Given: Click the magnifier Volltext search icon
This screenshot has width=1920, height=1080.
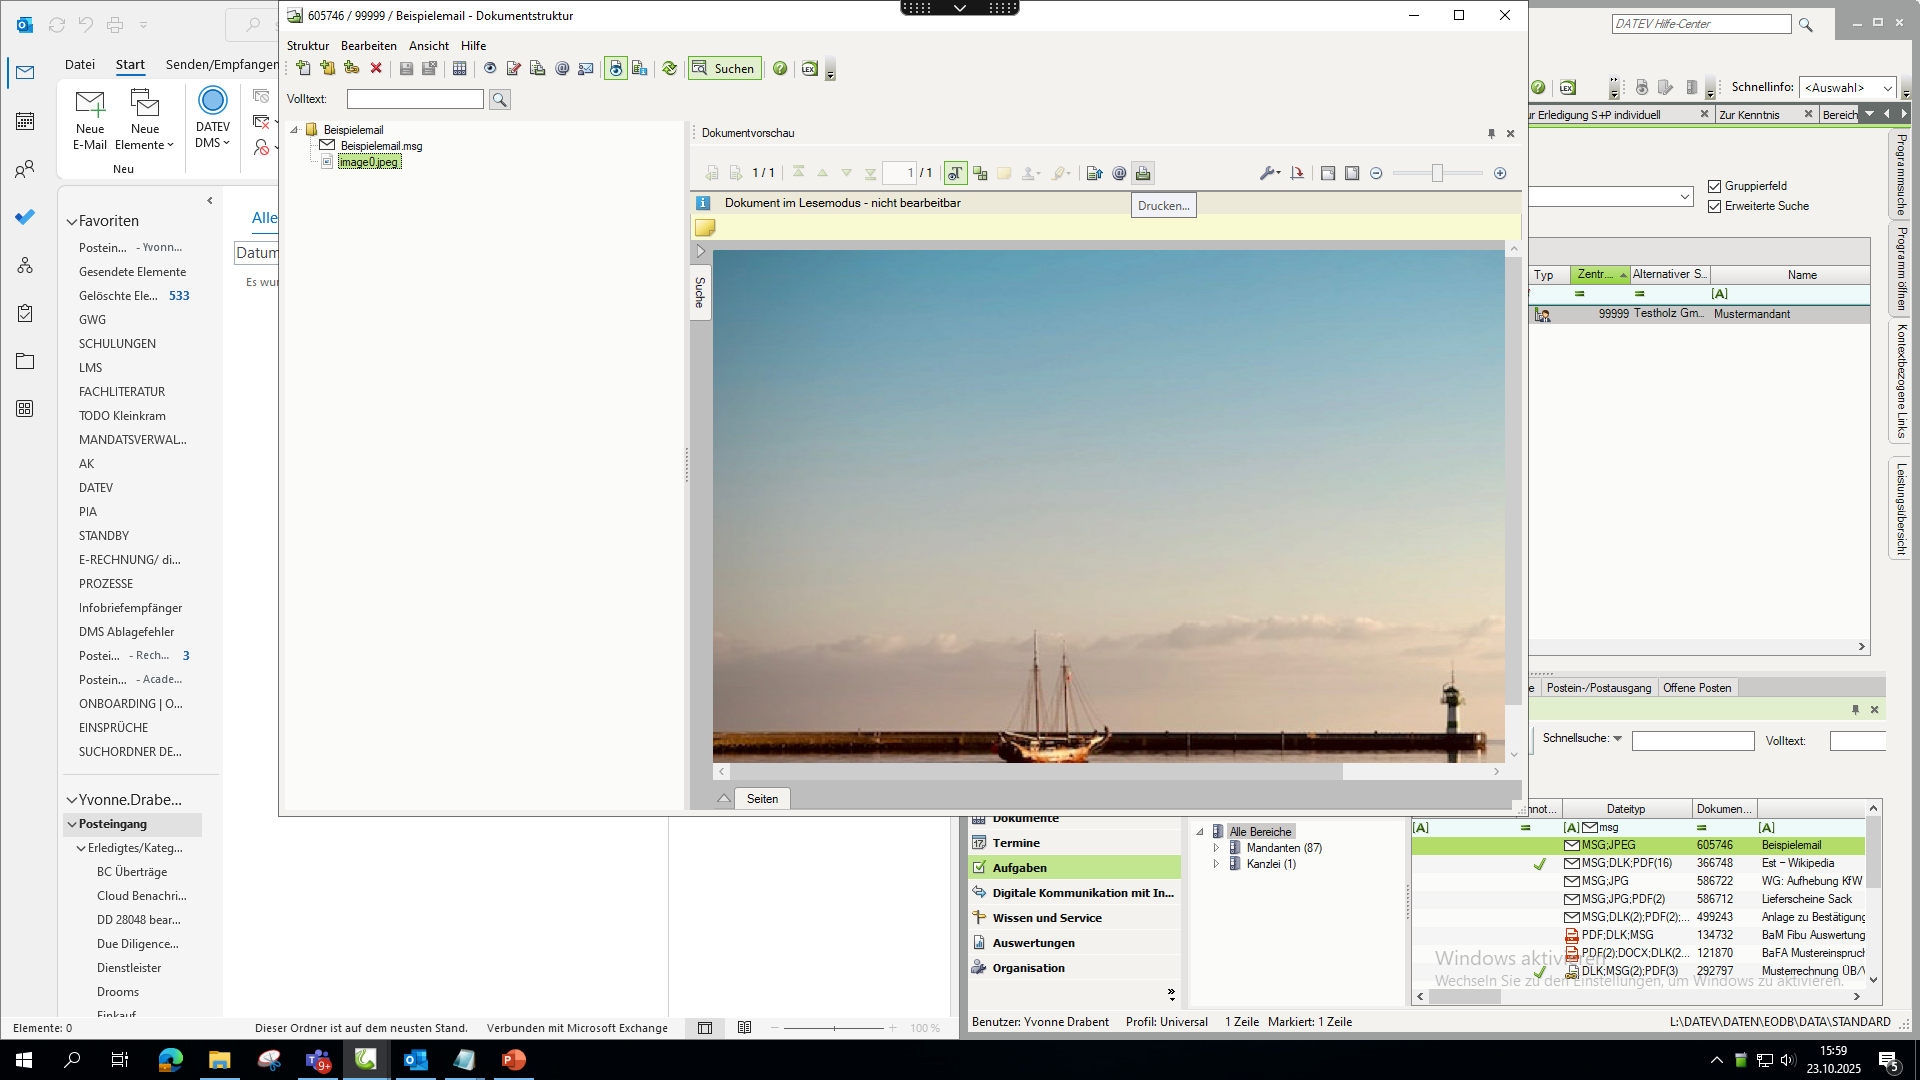Looking at the screenshot, I should coord(500,99).
